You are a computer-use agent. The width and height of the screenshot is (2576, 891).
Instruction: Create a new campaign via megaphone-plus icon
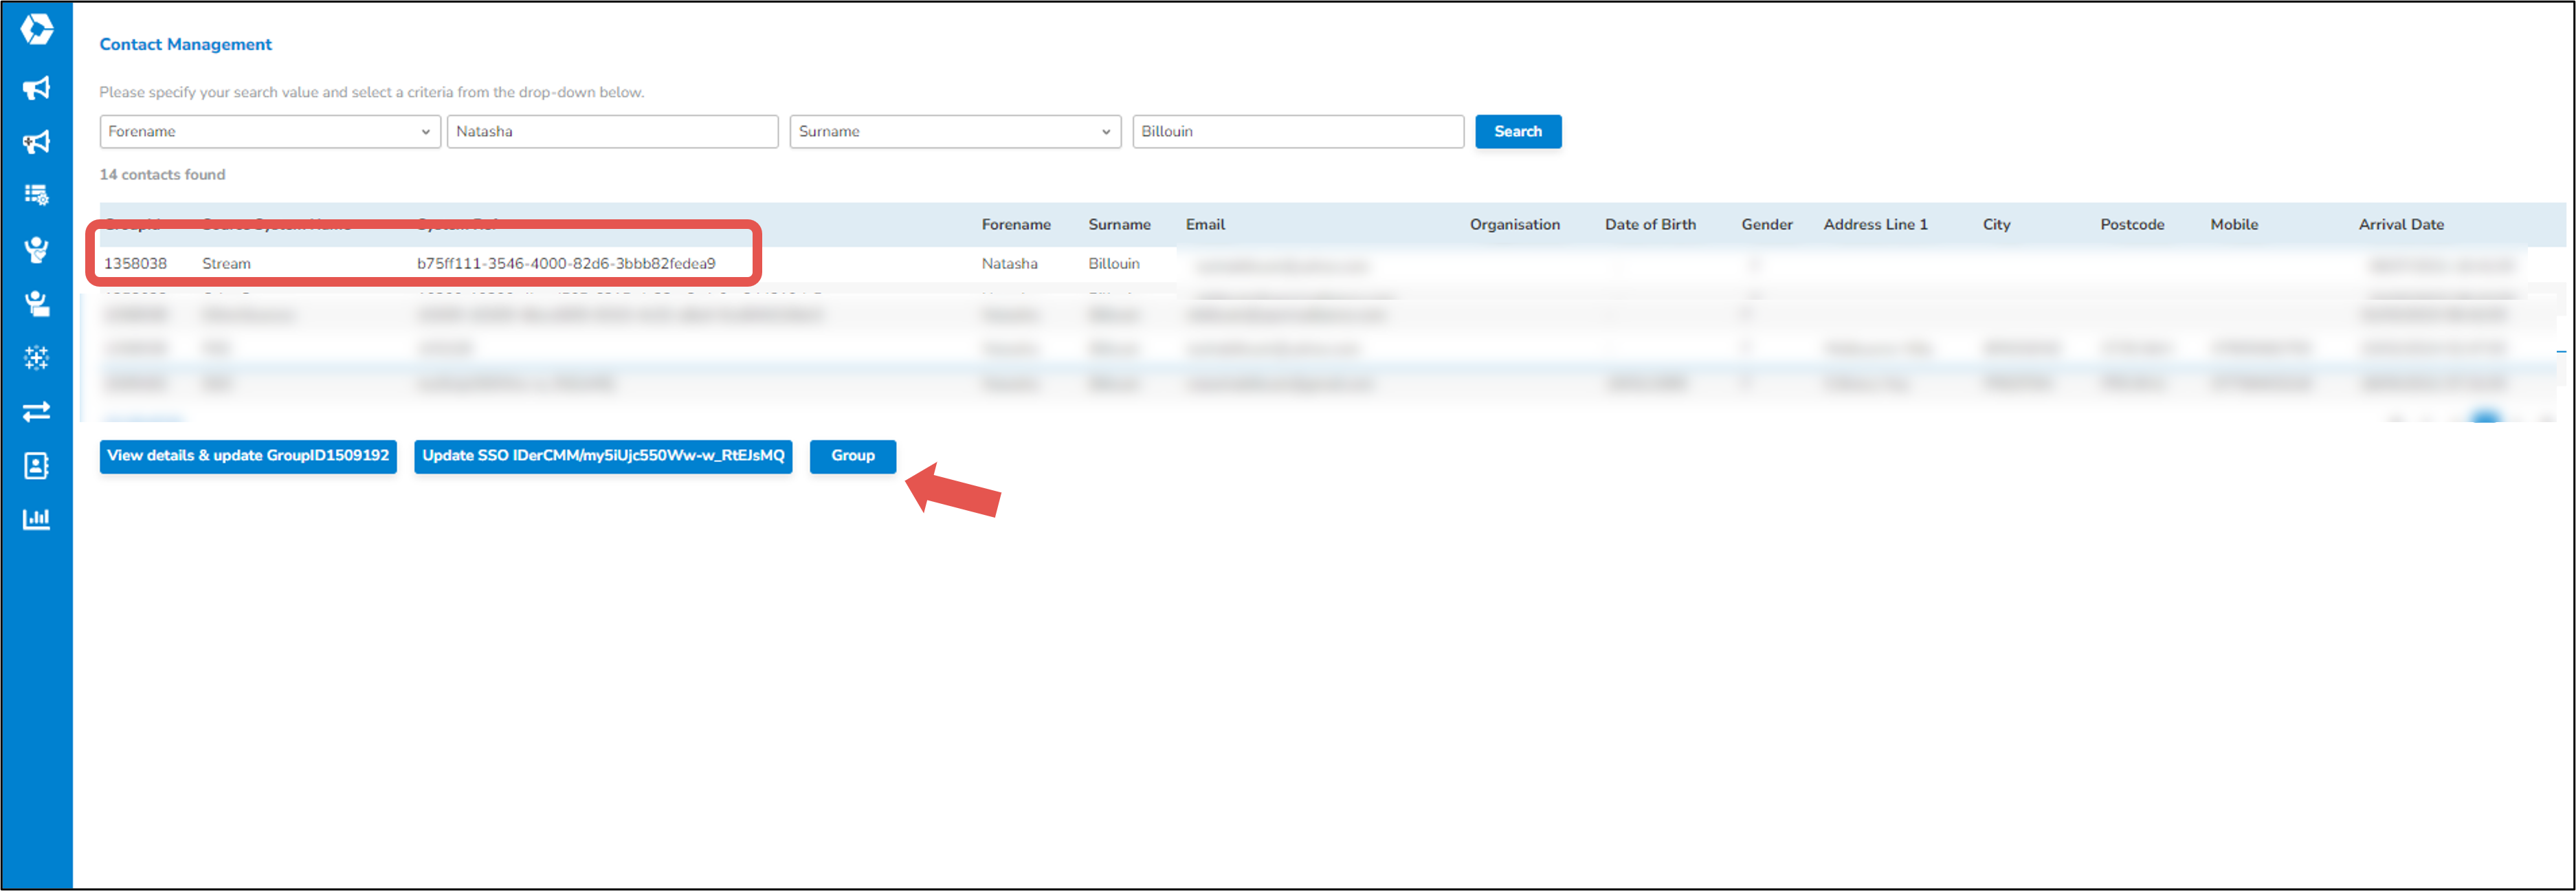pos(36,141)
